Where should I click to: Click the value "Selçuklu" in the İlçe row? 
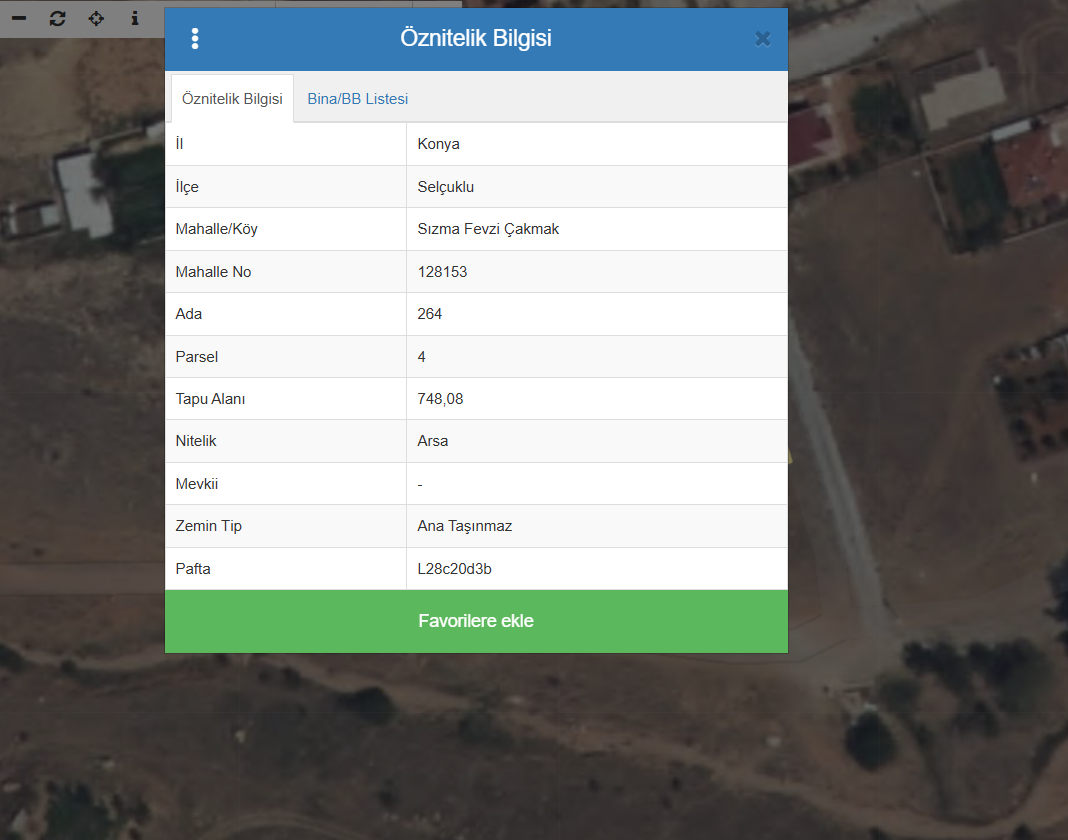[445, 187]
